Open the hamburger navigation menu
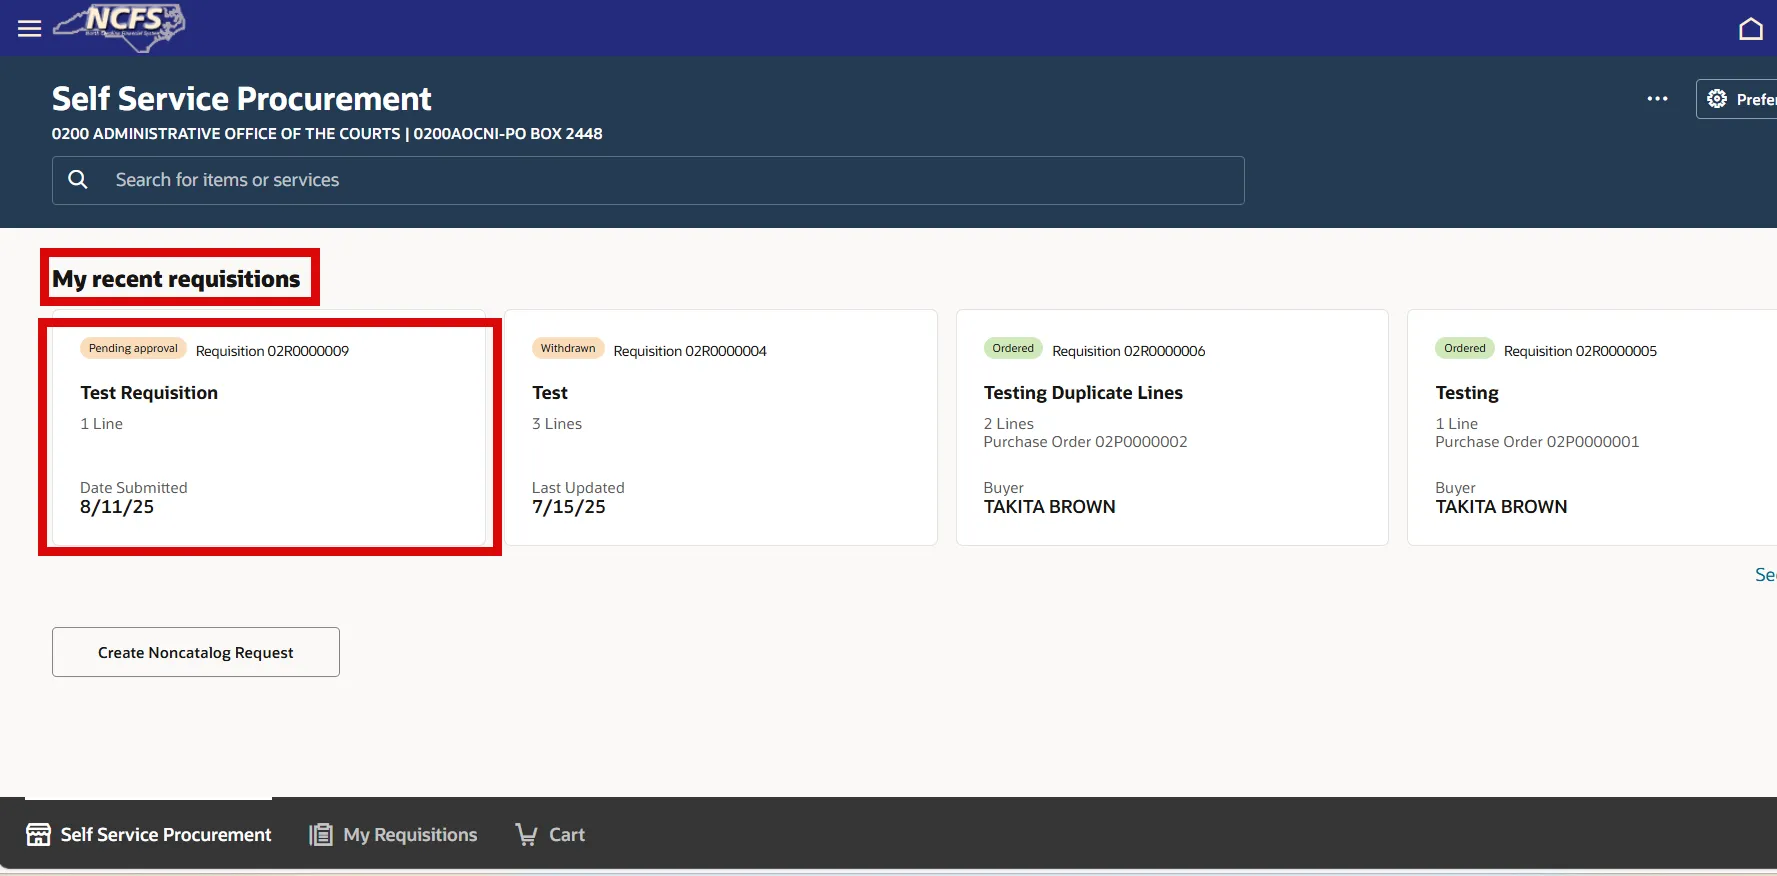The height and width of the screenshot is (876, 1777). tap(30, 29)
